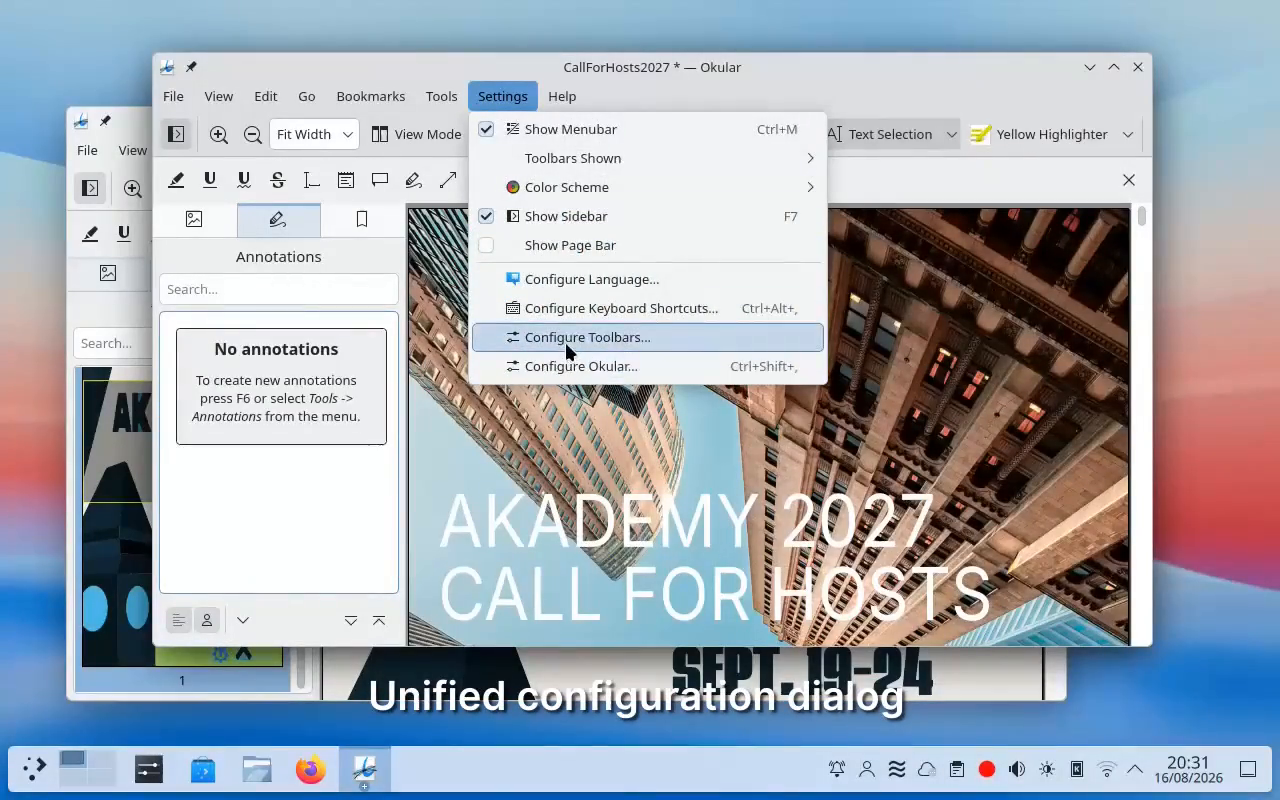The image size is (1280, 800).
Task: Open Dolphin file manager from taskbar
Action: click(257, 769)
